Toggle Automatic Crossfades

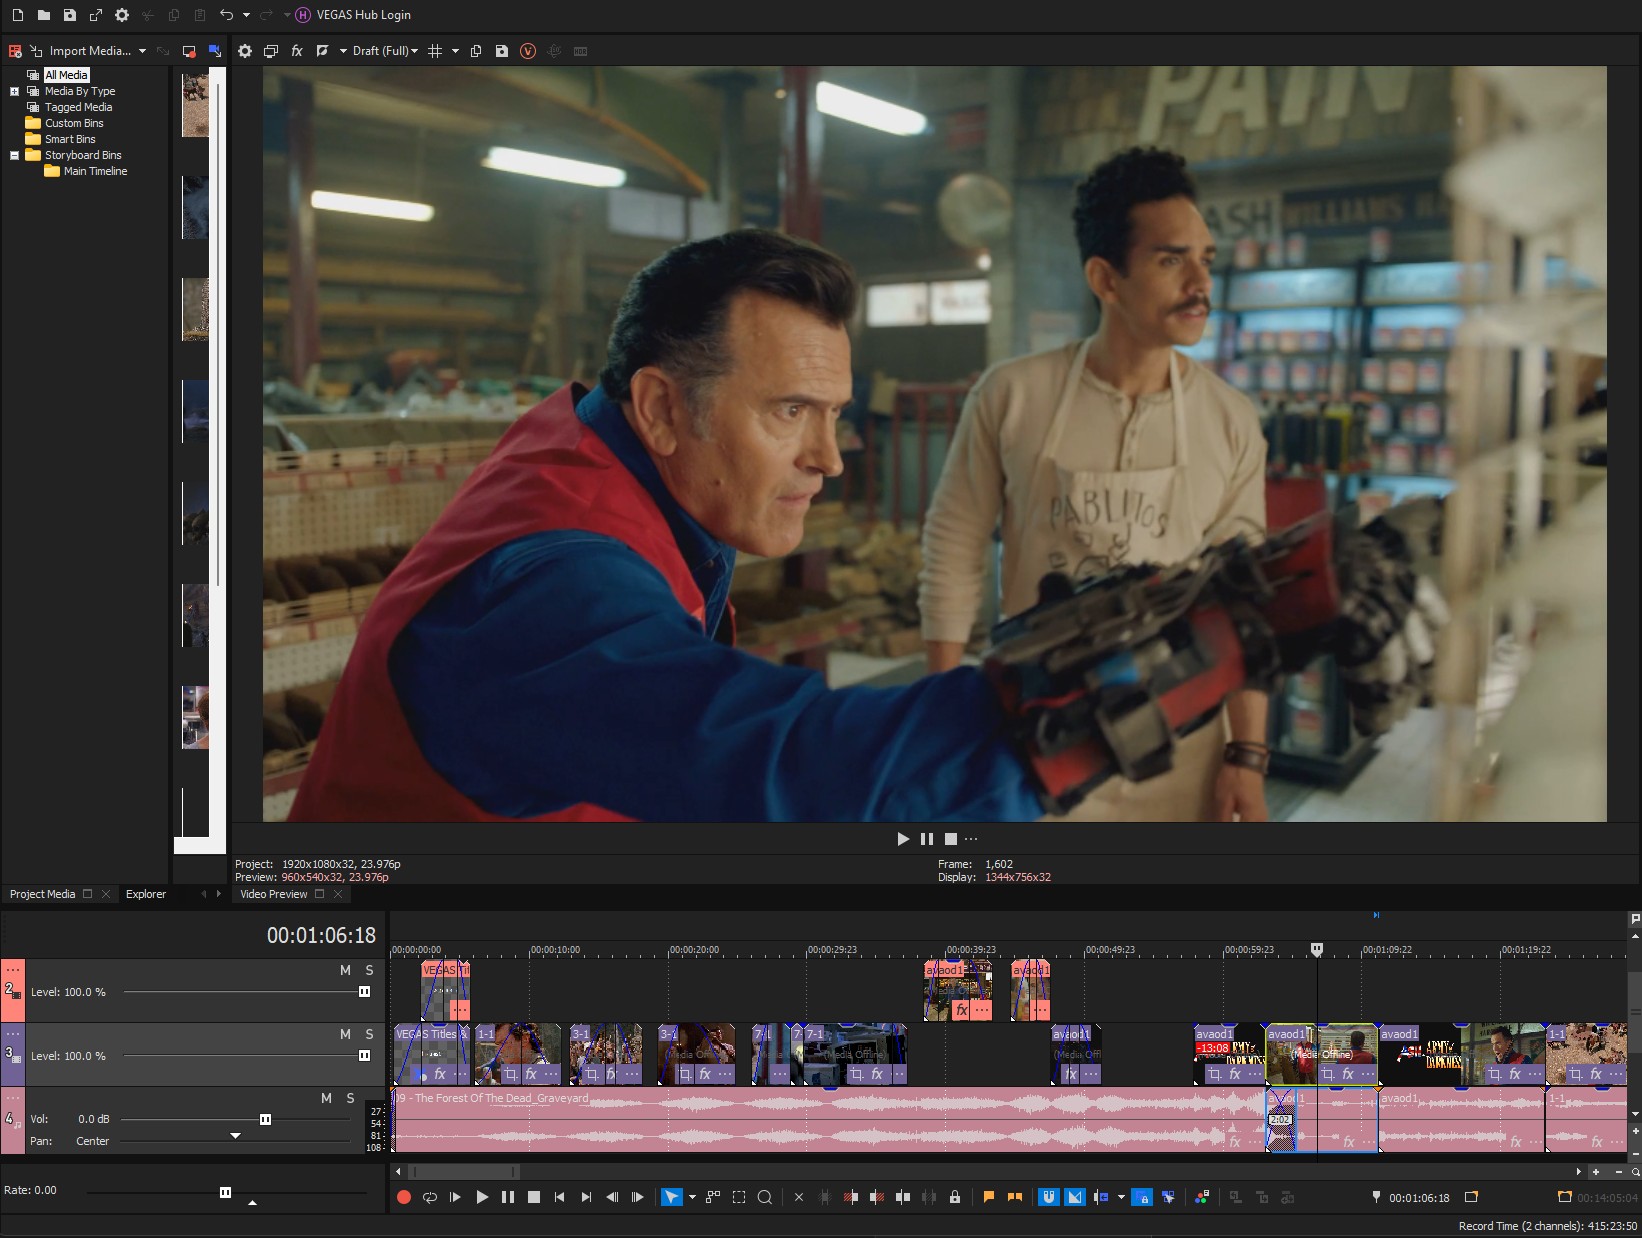pyautogui.click(x=1075, y=1197)
